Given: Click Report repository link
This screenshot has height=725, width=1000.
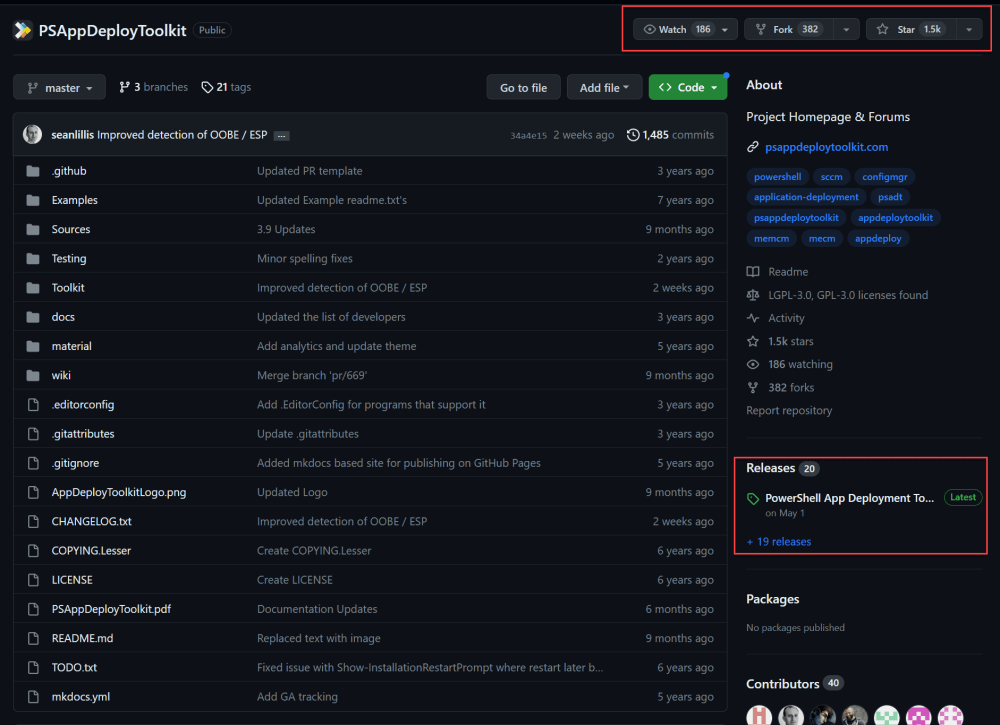Looking at the screenshot, I should click(x=789, y=411).
